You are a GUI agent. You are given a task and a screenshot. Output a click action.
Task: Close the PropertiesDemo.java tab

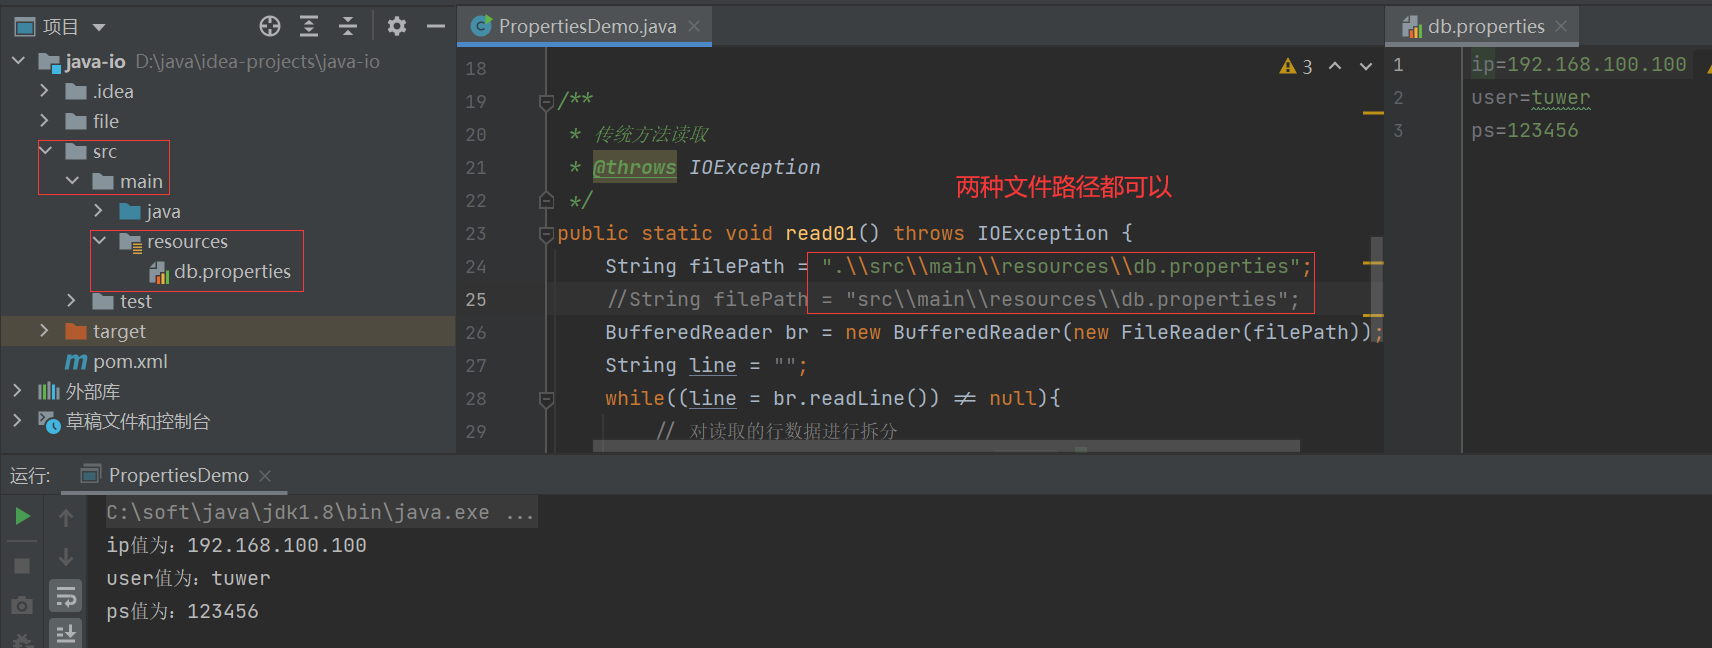click(x=694, y=26)
